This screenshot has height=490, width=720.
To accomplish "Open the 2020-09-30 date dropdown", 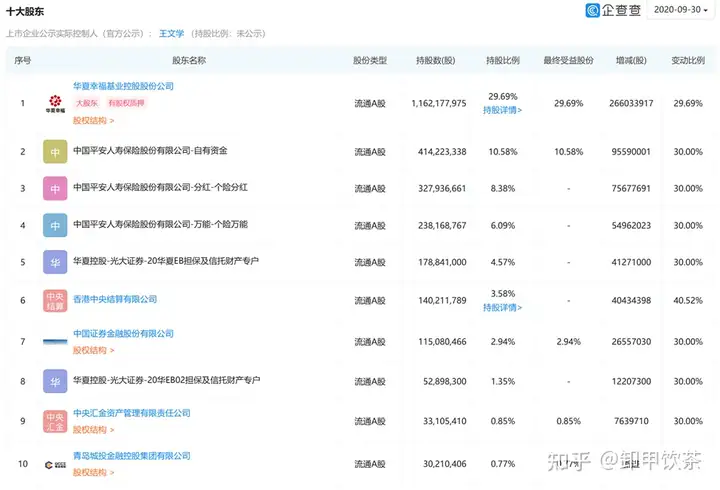I will pyautogui.click(x=681, y=10).
